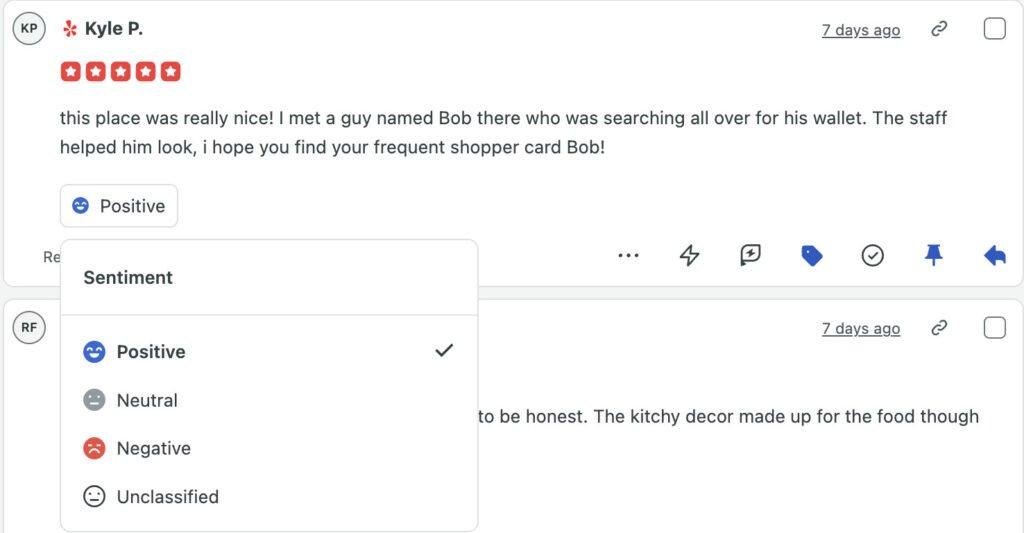Mark sentiment as Unclassified

click(269, 496)
